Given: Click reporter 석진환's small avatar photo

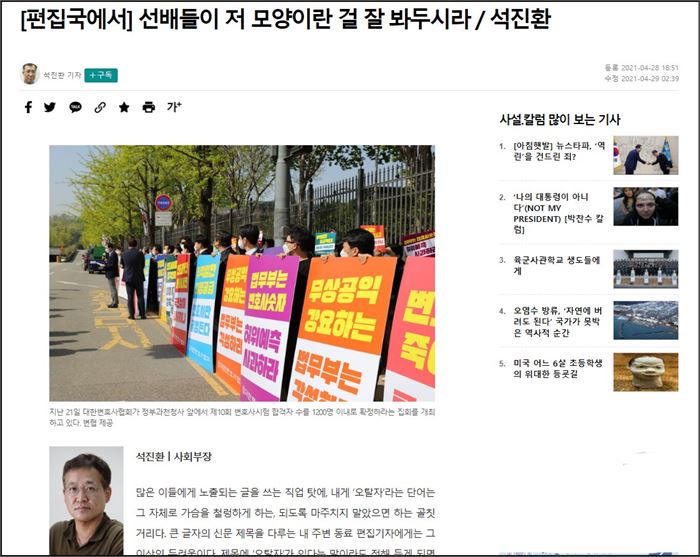Looking at the screenshot, I should 30,74.
